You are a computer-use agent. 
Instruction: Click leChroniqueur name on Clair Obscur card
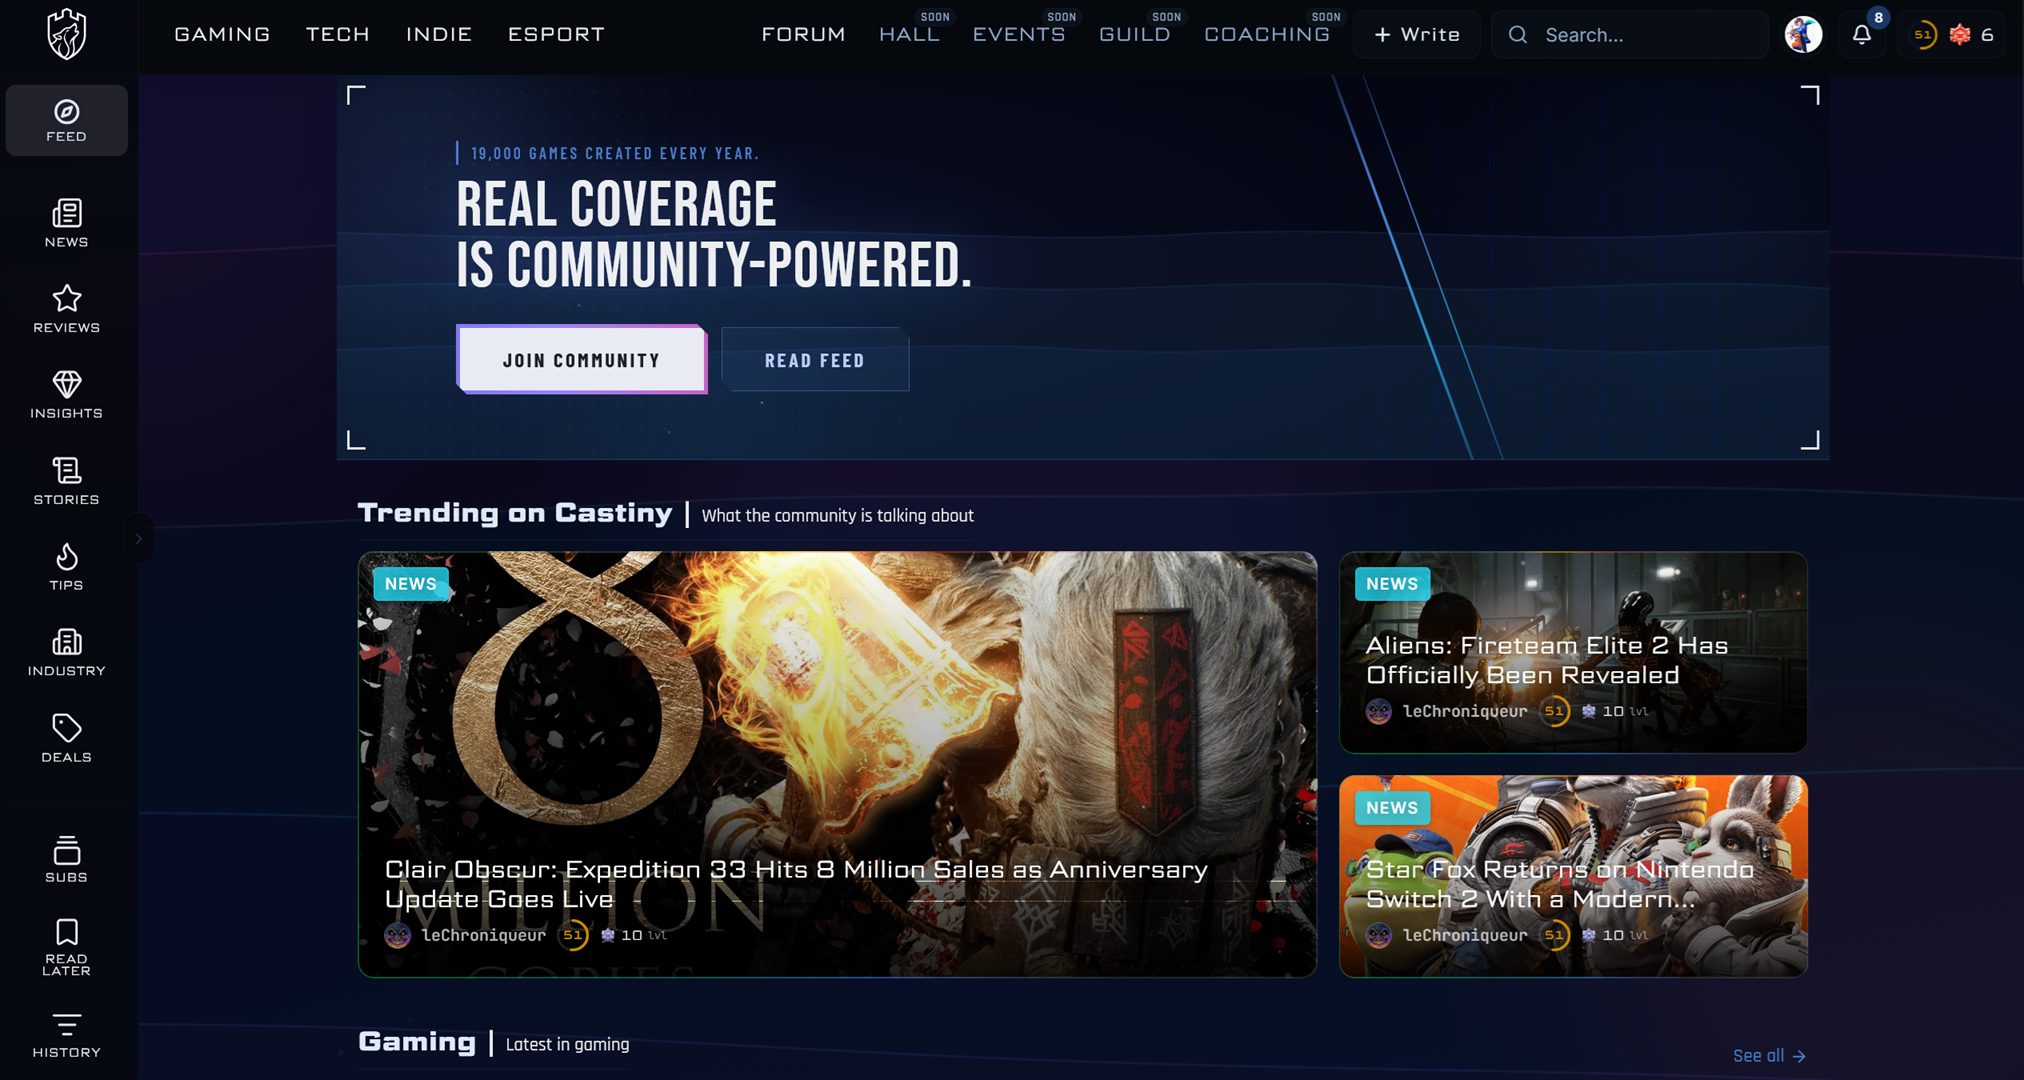point(484,936)
